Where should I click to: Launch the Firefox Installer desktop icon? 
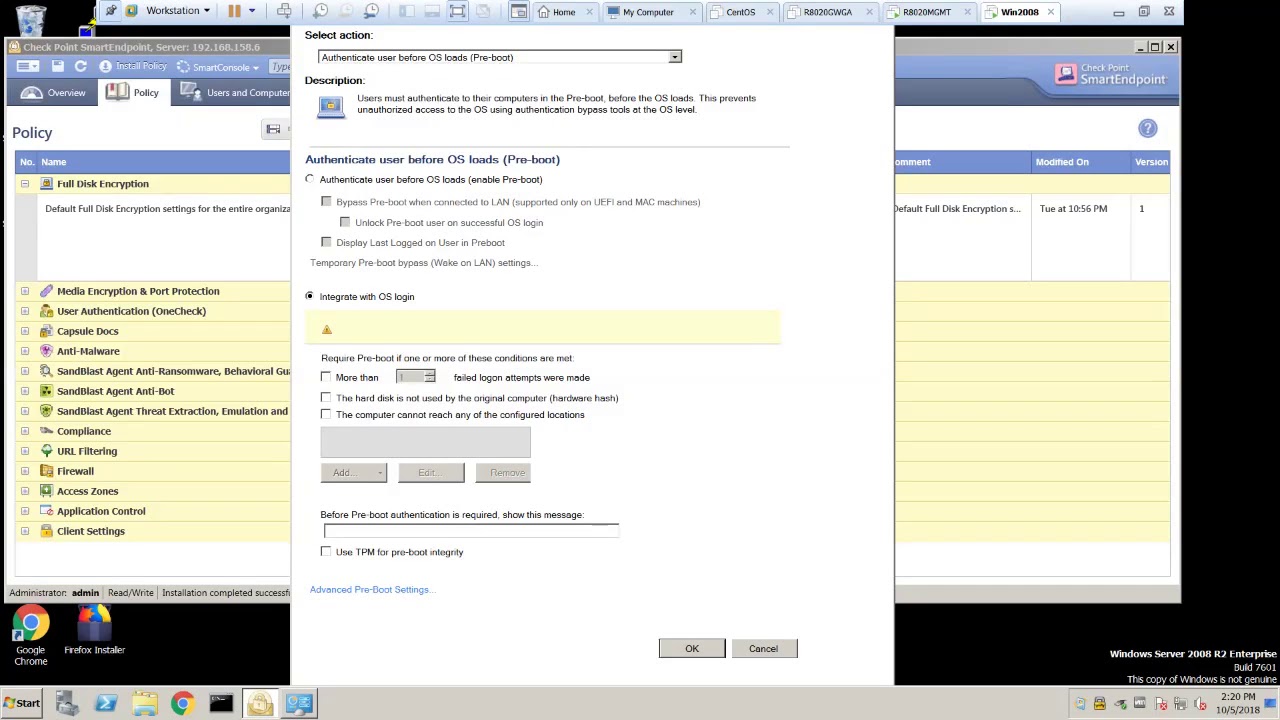pos(94,631)
